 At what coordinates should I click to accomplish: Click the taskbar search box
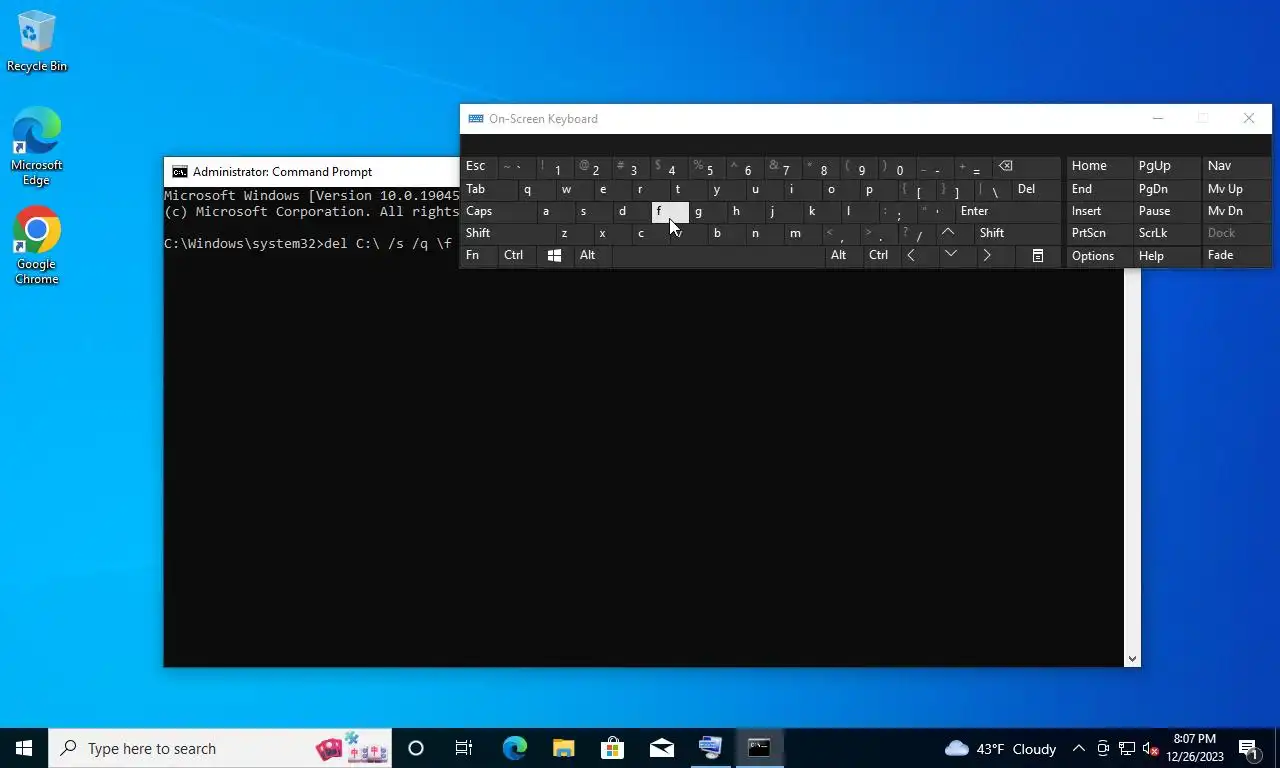tap(220, 748)
